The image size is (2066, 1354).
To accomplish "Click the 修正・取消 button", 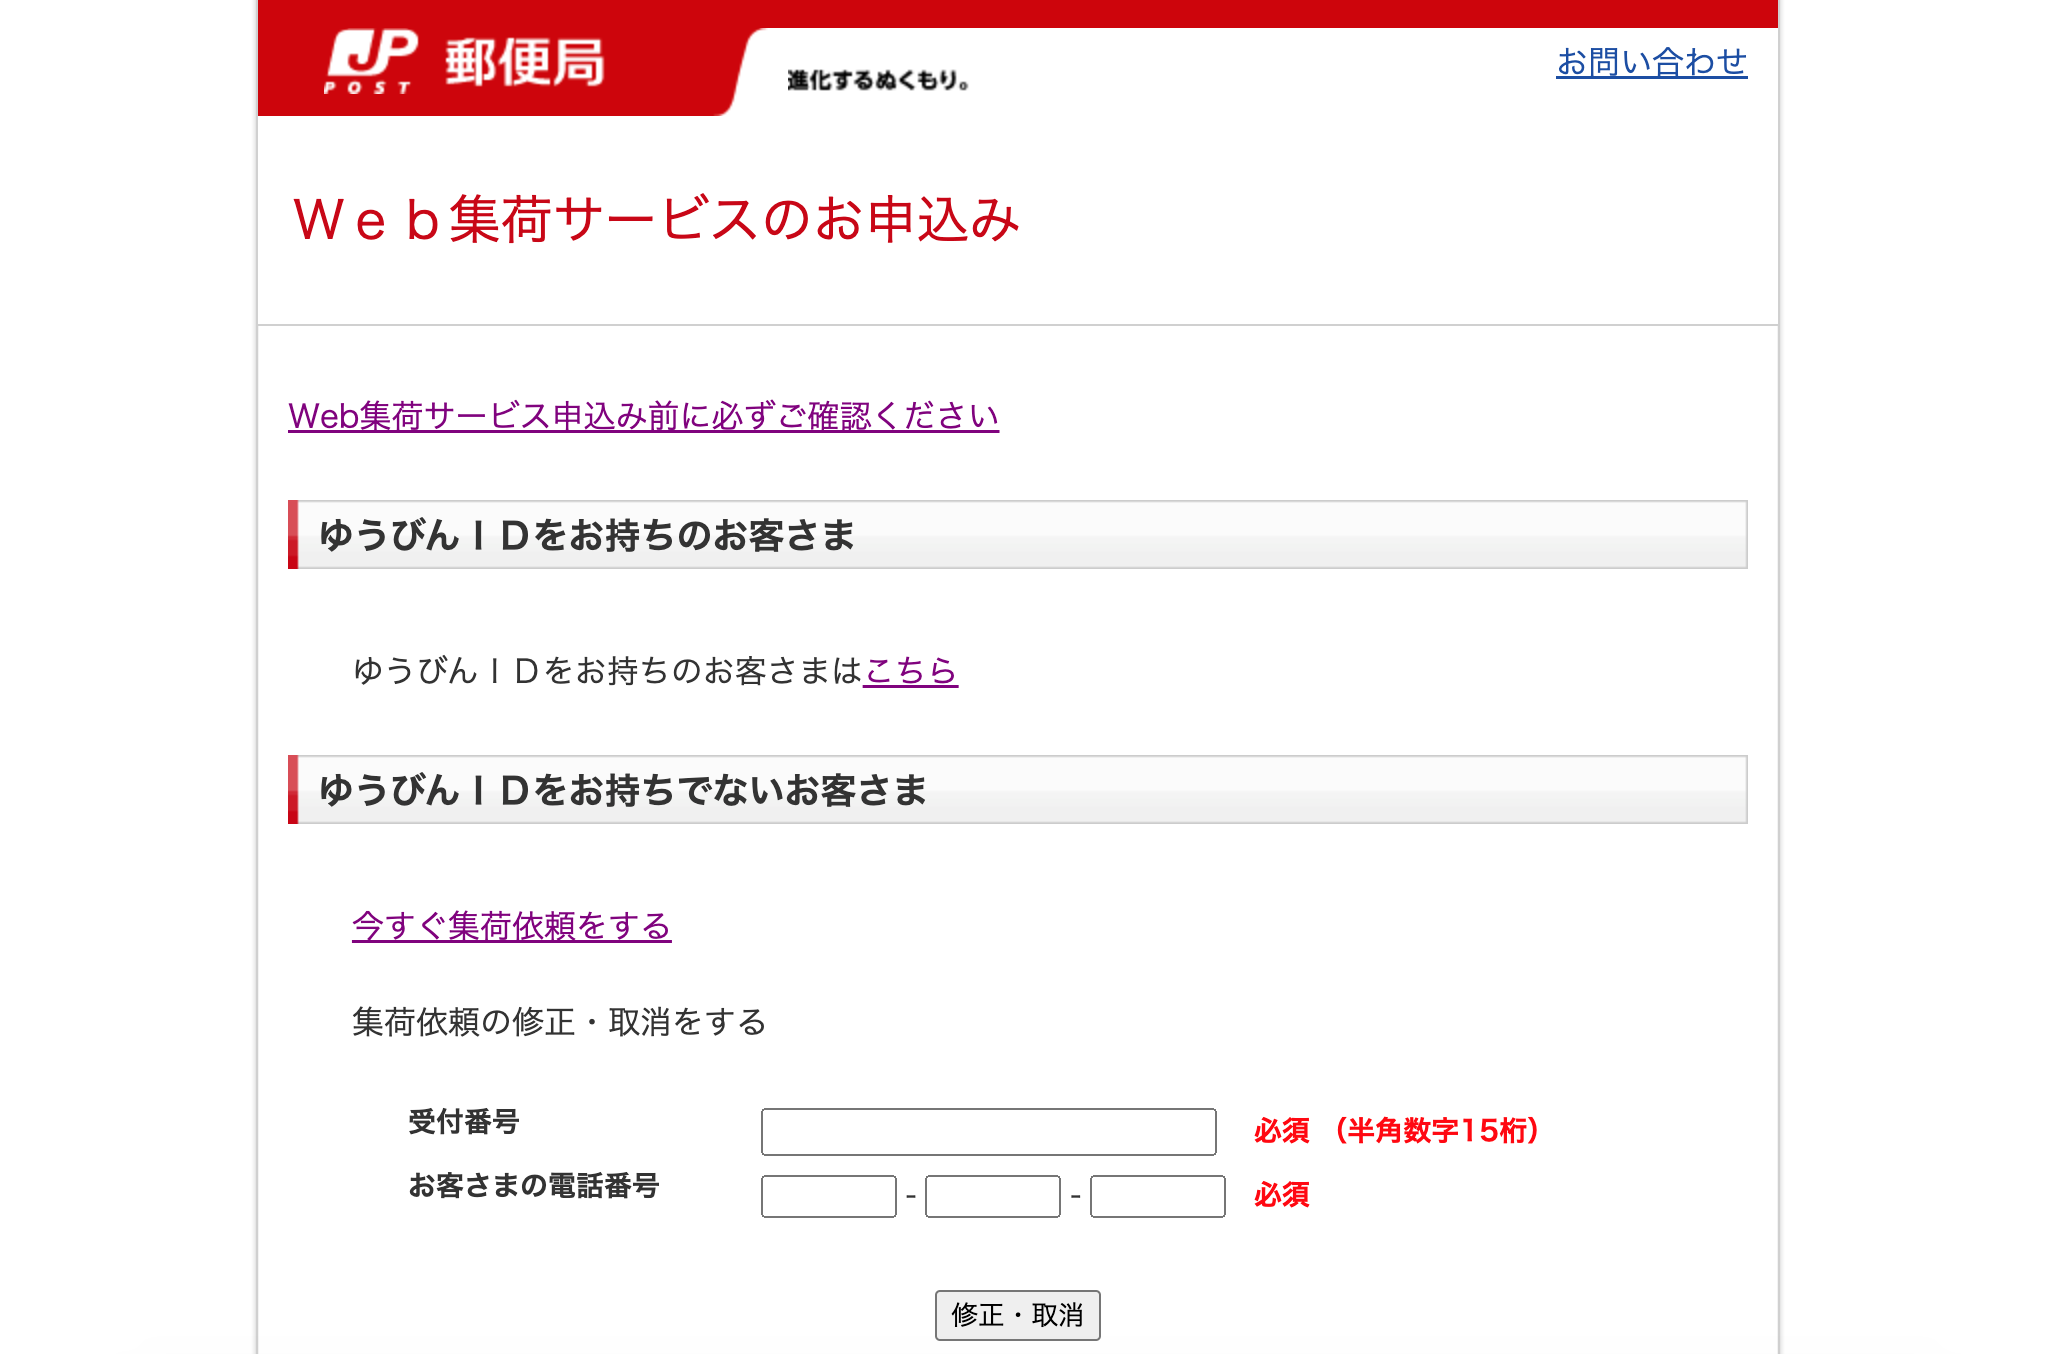I will point(1017,1315).
